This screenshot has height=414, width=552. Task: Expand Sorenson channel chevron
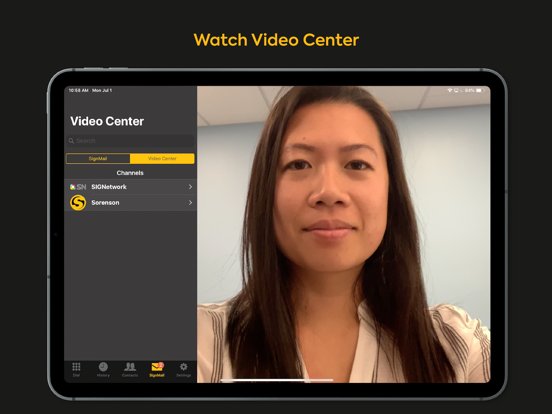190,203
